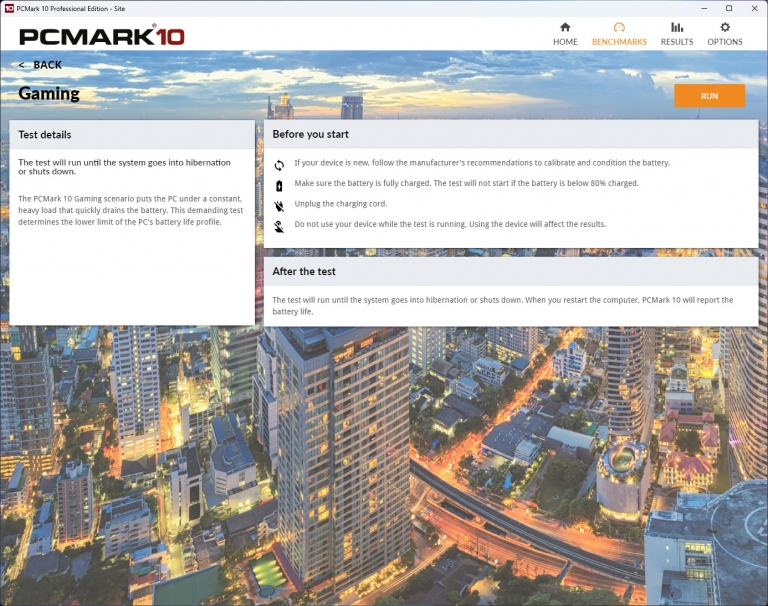Screen dimensions: 768x606
Task: Close the PCMark 10 window
Action: (x=755, y=8)
